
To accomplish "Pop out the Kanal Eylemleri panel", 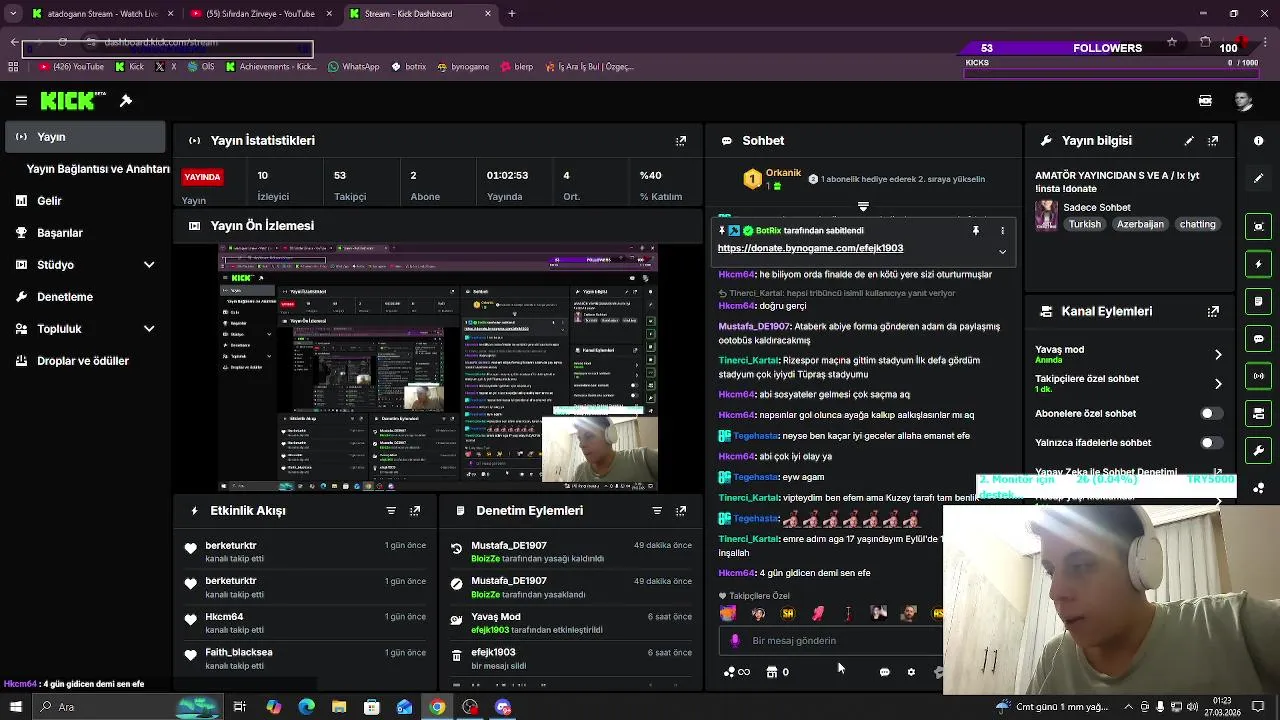I will 1213,311.
